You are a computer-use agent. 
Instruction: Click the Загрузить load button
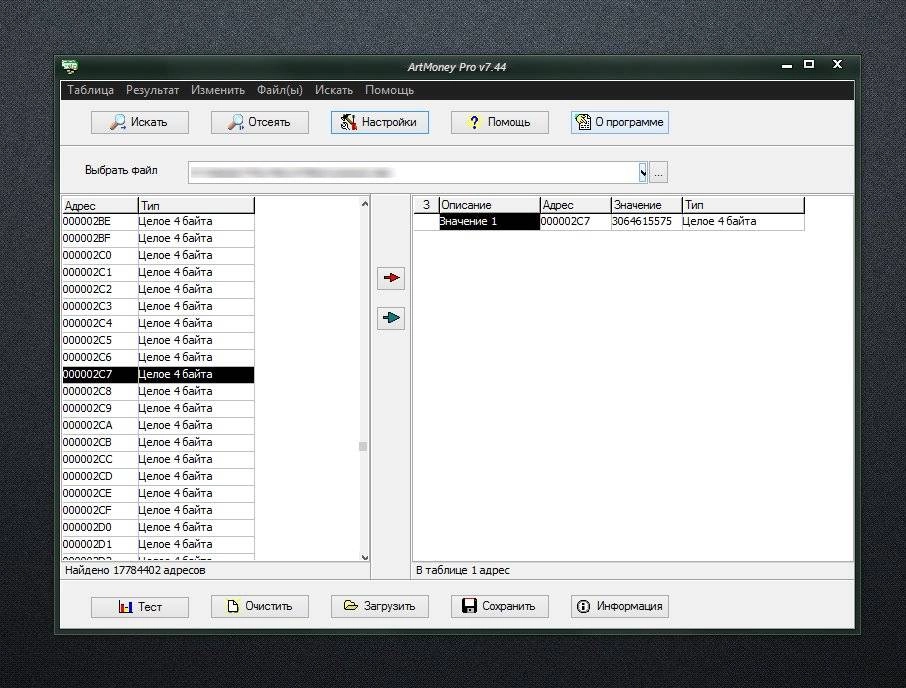[380, 607]
